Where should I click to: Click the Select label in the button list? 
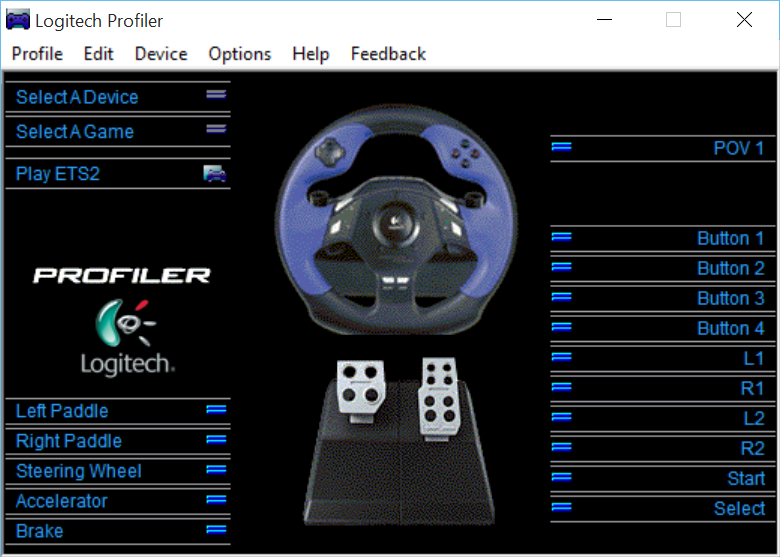(x=739, y=508)
